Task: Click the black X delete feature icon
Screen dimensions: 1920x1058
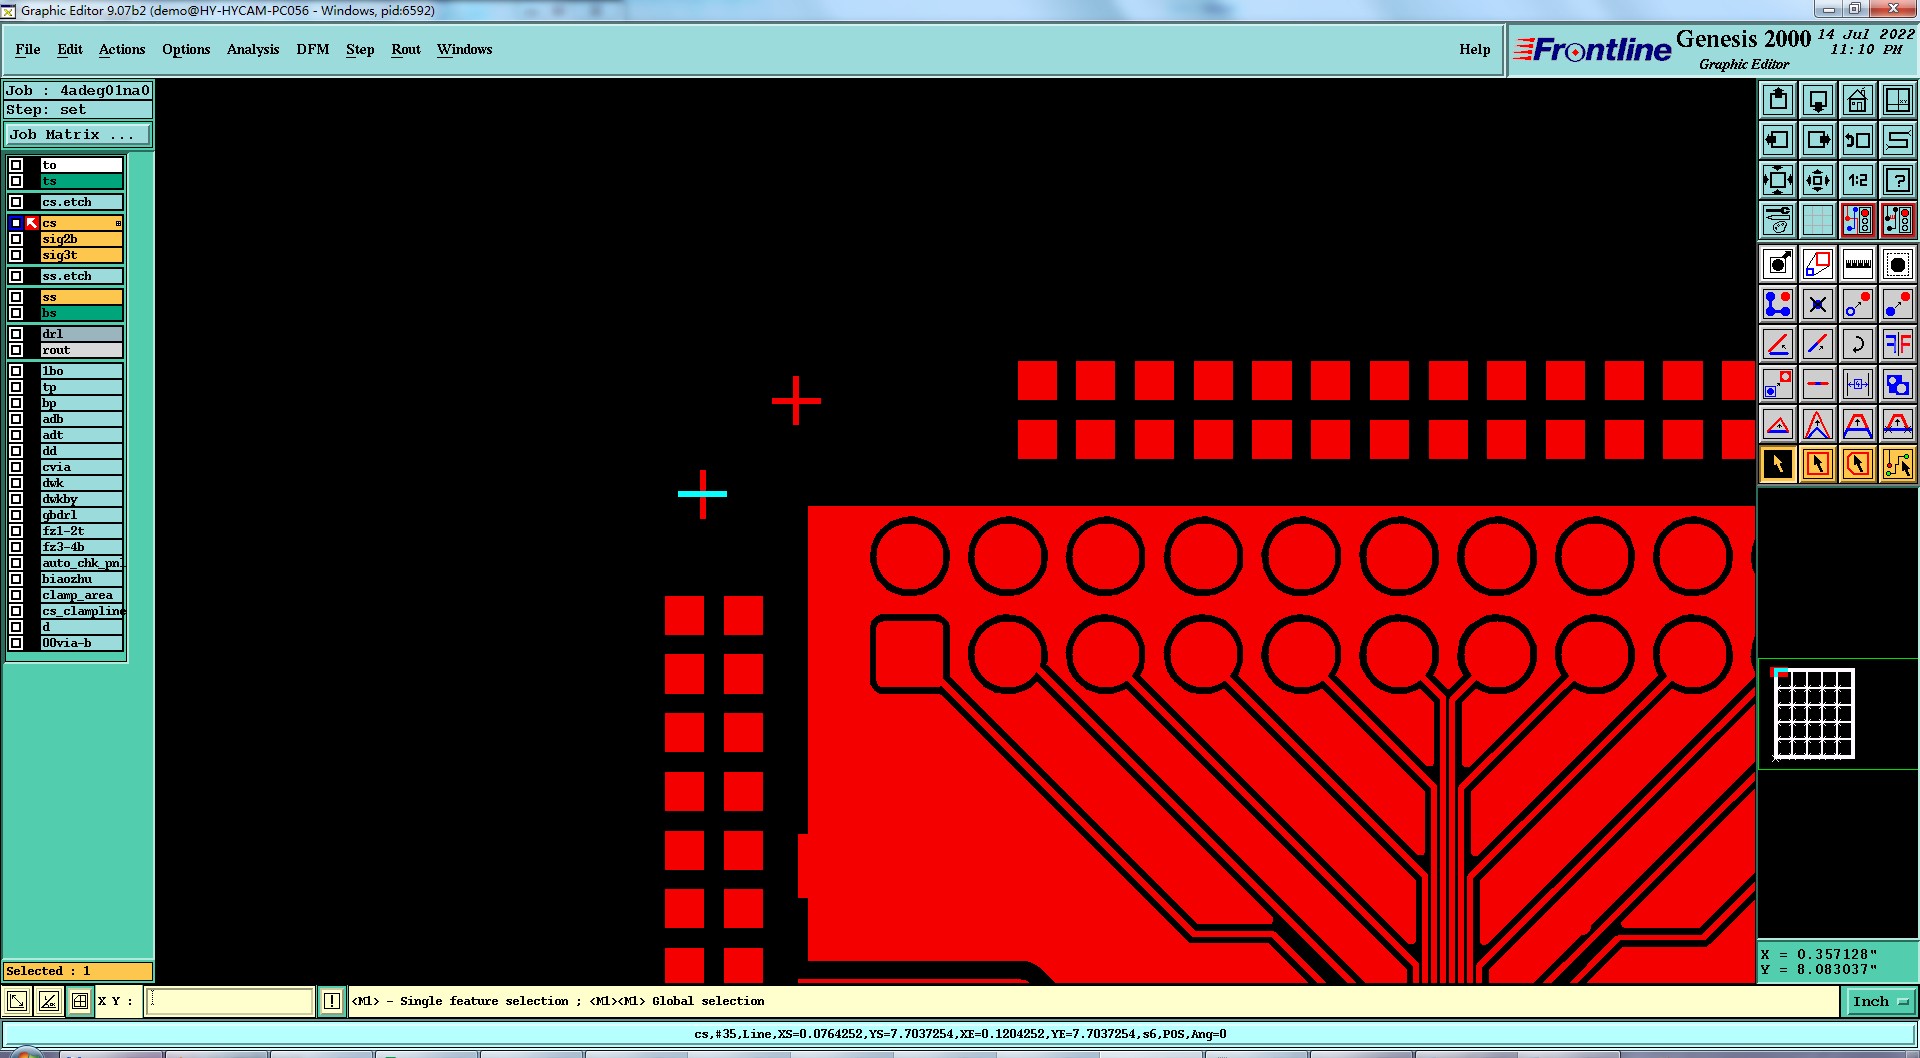Action: 1818,304
